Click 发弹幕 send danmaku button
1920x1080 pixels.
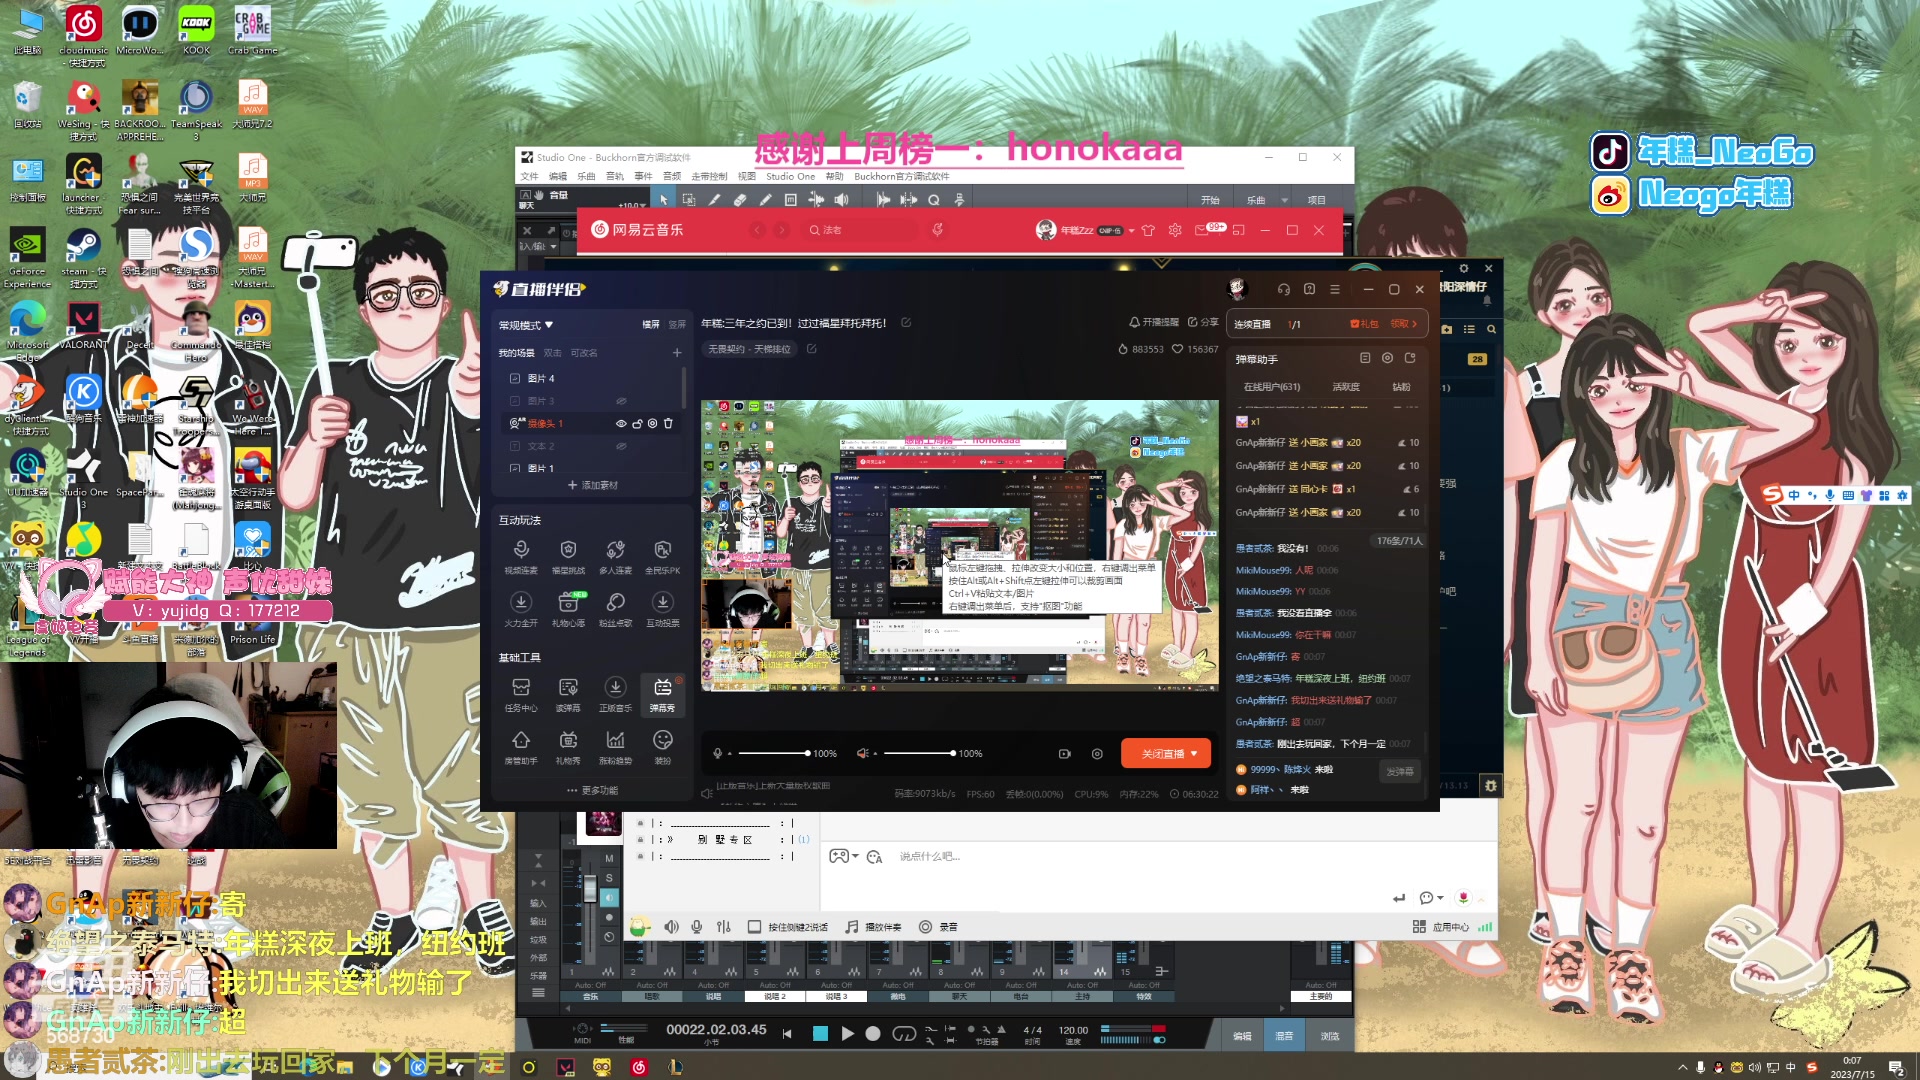coord(1400,772)
